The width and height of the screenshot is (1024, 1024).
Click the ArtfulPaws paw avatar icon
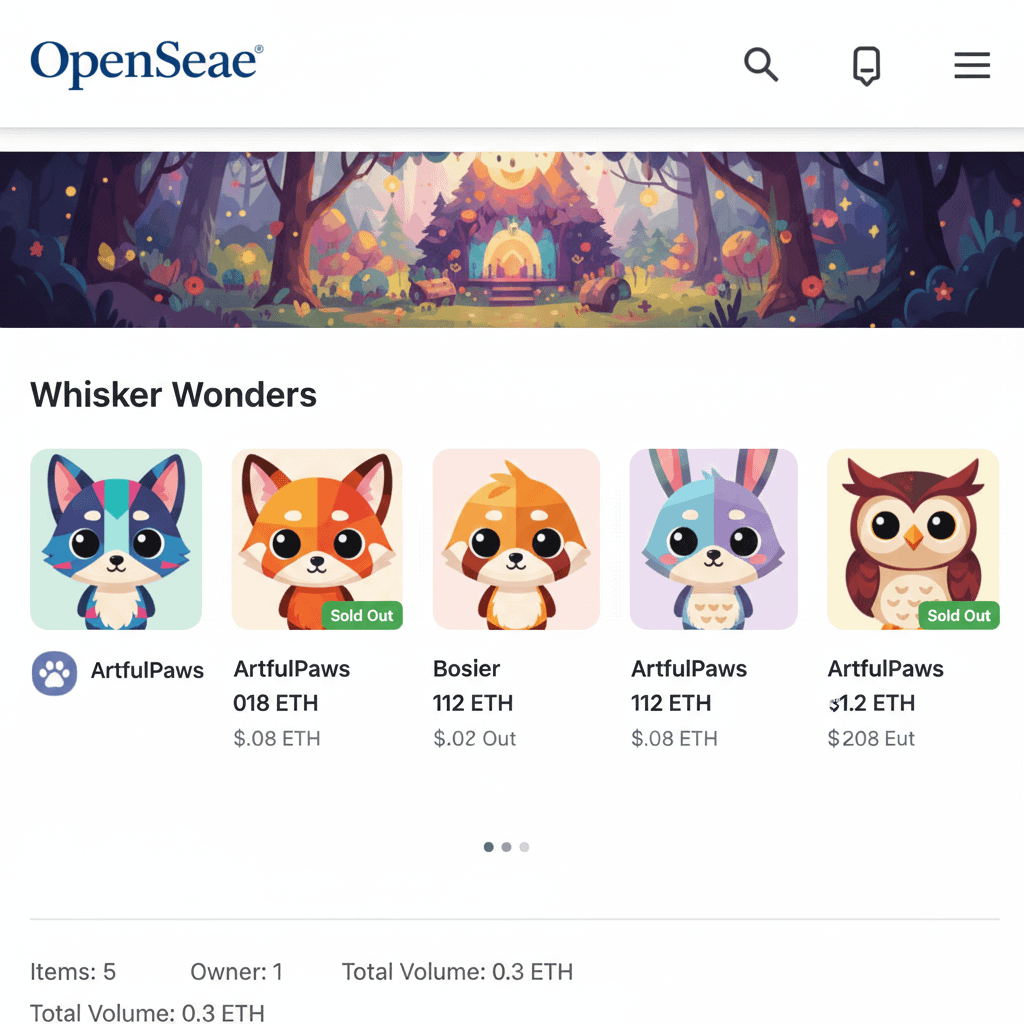click(x=54, y=673)
